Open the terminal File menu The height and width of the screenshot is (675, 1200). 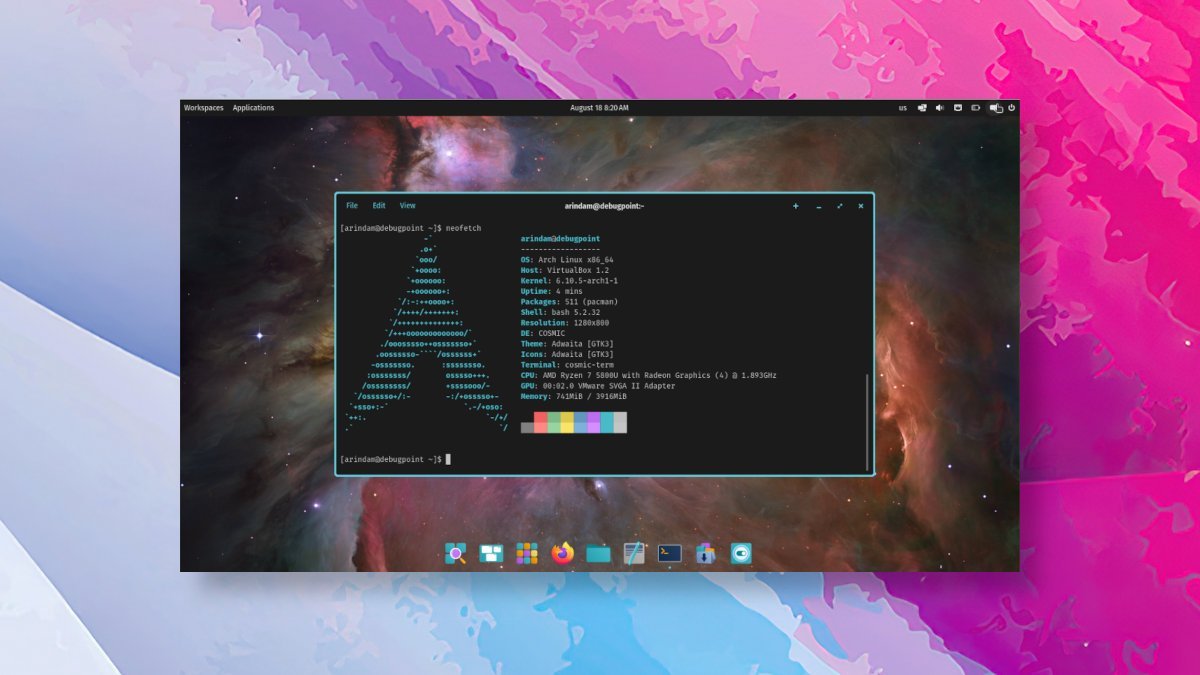[352, 206]
